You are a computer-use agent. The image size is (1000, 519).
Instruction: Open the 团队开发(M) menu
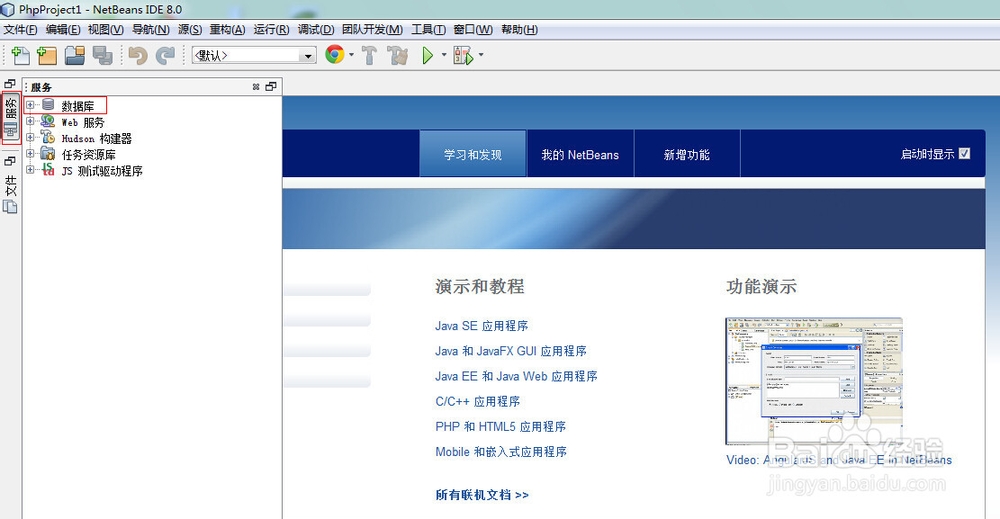[x=372, y=29]
